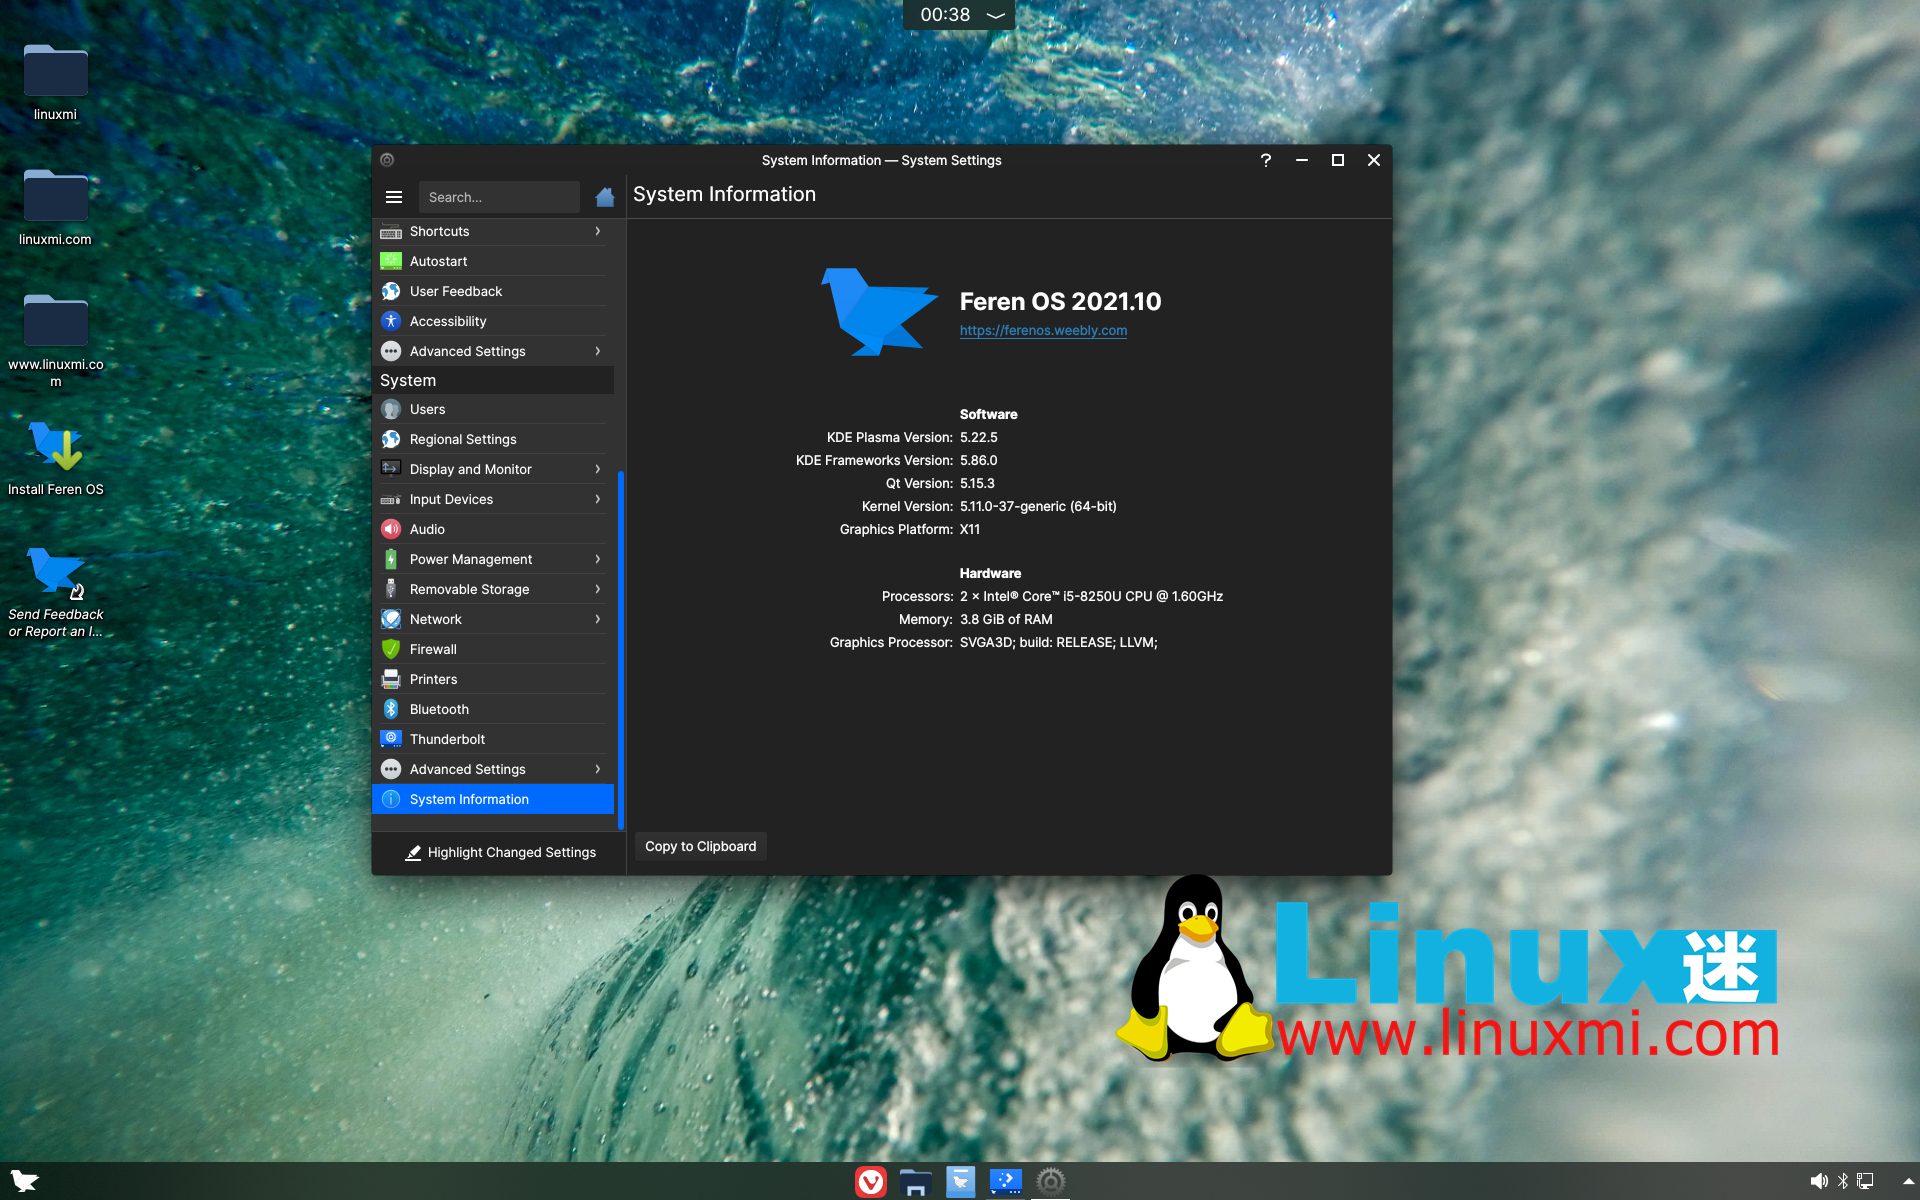Click the Users icon
The height and width of the screenshot is (1200, 1920).
pos(391,409)
